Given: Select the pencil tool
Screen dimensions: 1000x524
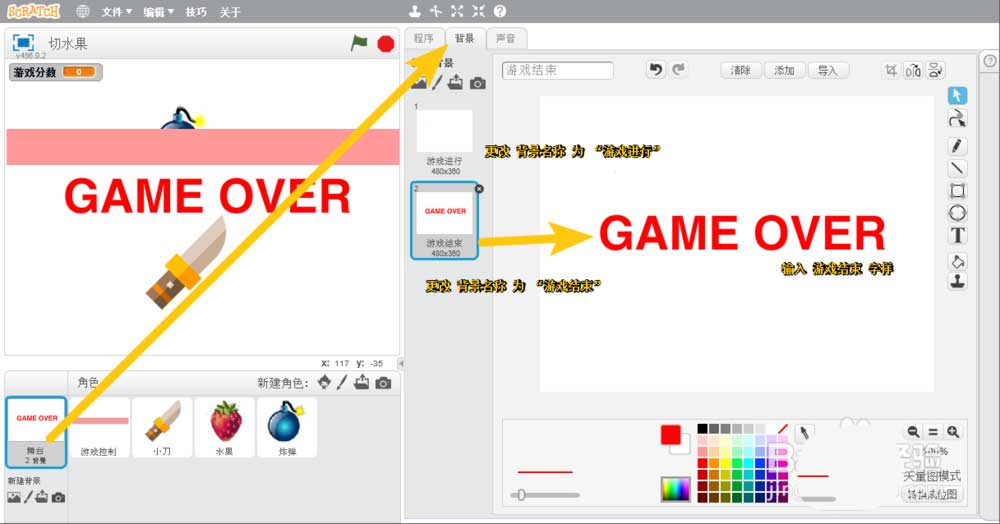Looking at the screenshot, I should click(x=957, y=146).
